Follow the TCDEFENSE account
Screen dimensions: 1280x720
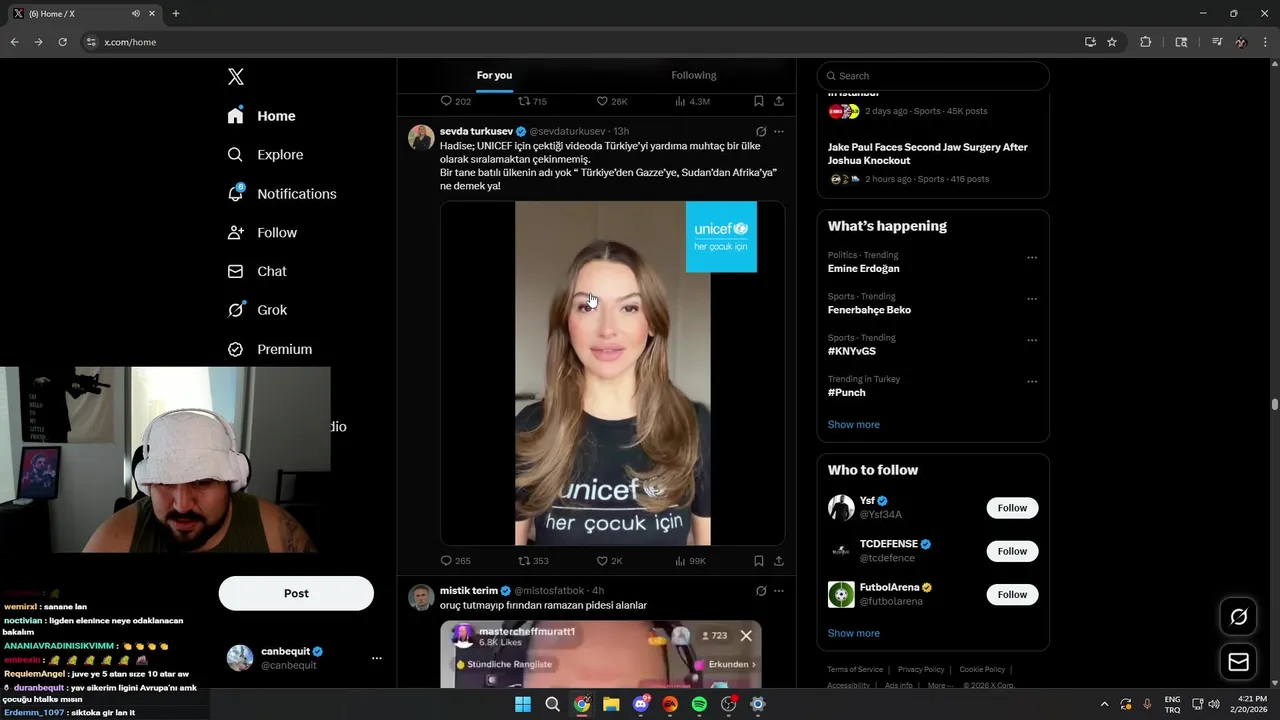point(1012,551)
